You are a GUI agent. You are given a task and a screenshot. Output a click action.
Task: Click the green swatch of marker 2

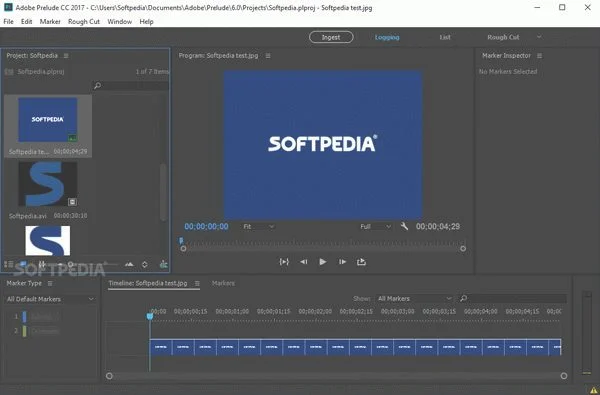pos(24,331)
